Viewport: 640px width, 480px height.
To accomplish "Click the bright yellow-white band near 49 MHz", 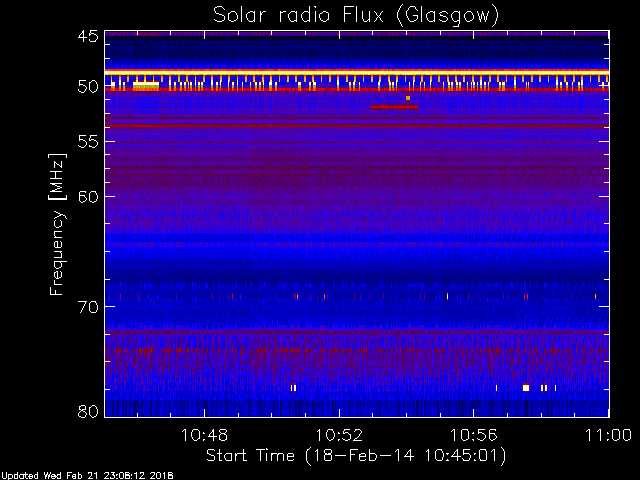I will pyautogui.click(x=357, y=73).
